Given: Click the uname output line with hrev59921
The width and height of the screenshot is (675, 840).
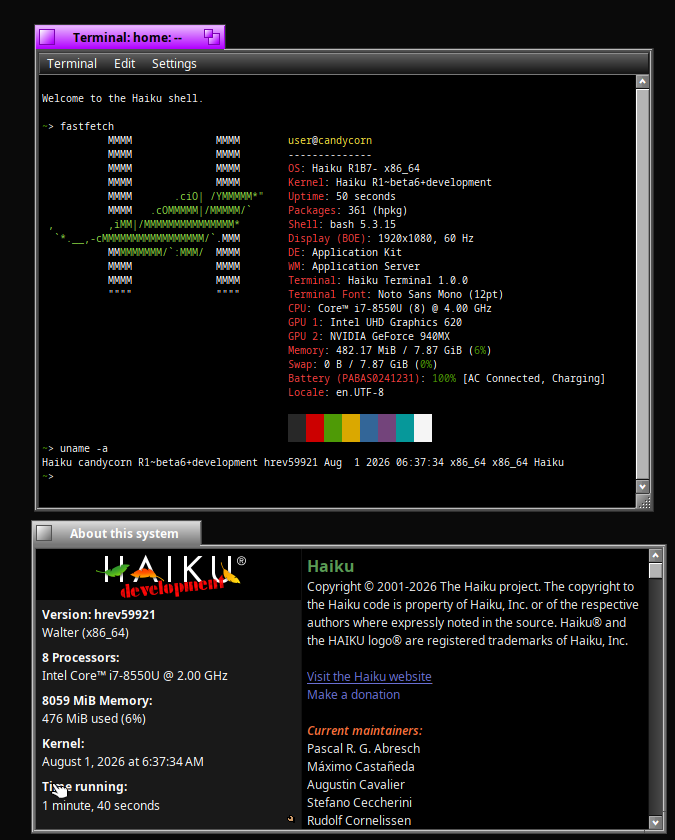Looking at the screenshot, I should (x=303, y=462).
